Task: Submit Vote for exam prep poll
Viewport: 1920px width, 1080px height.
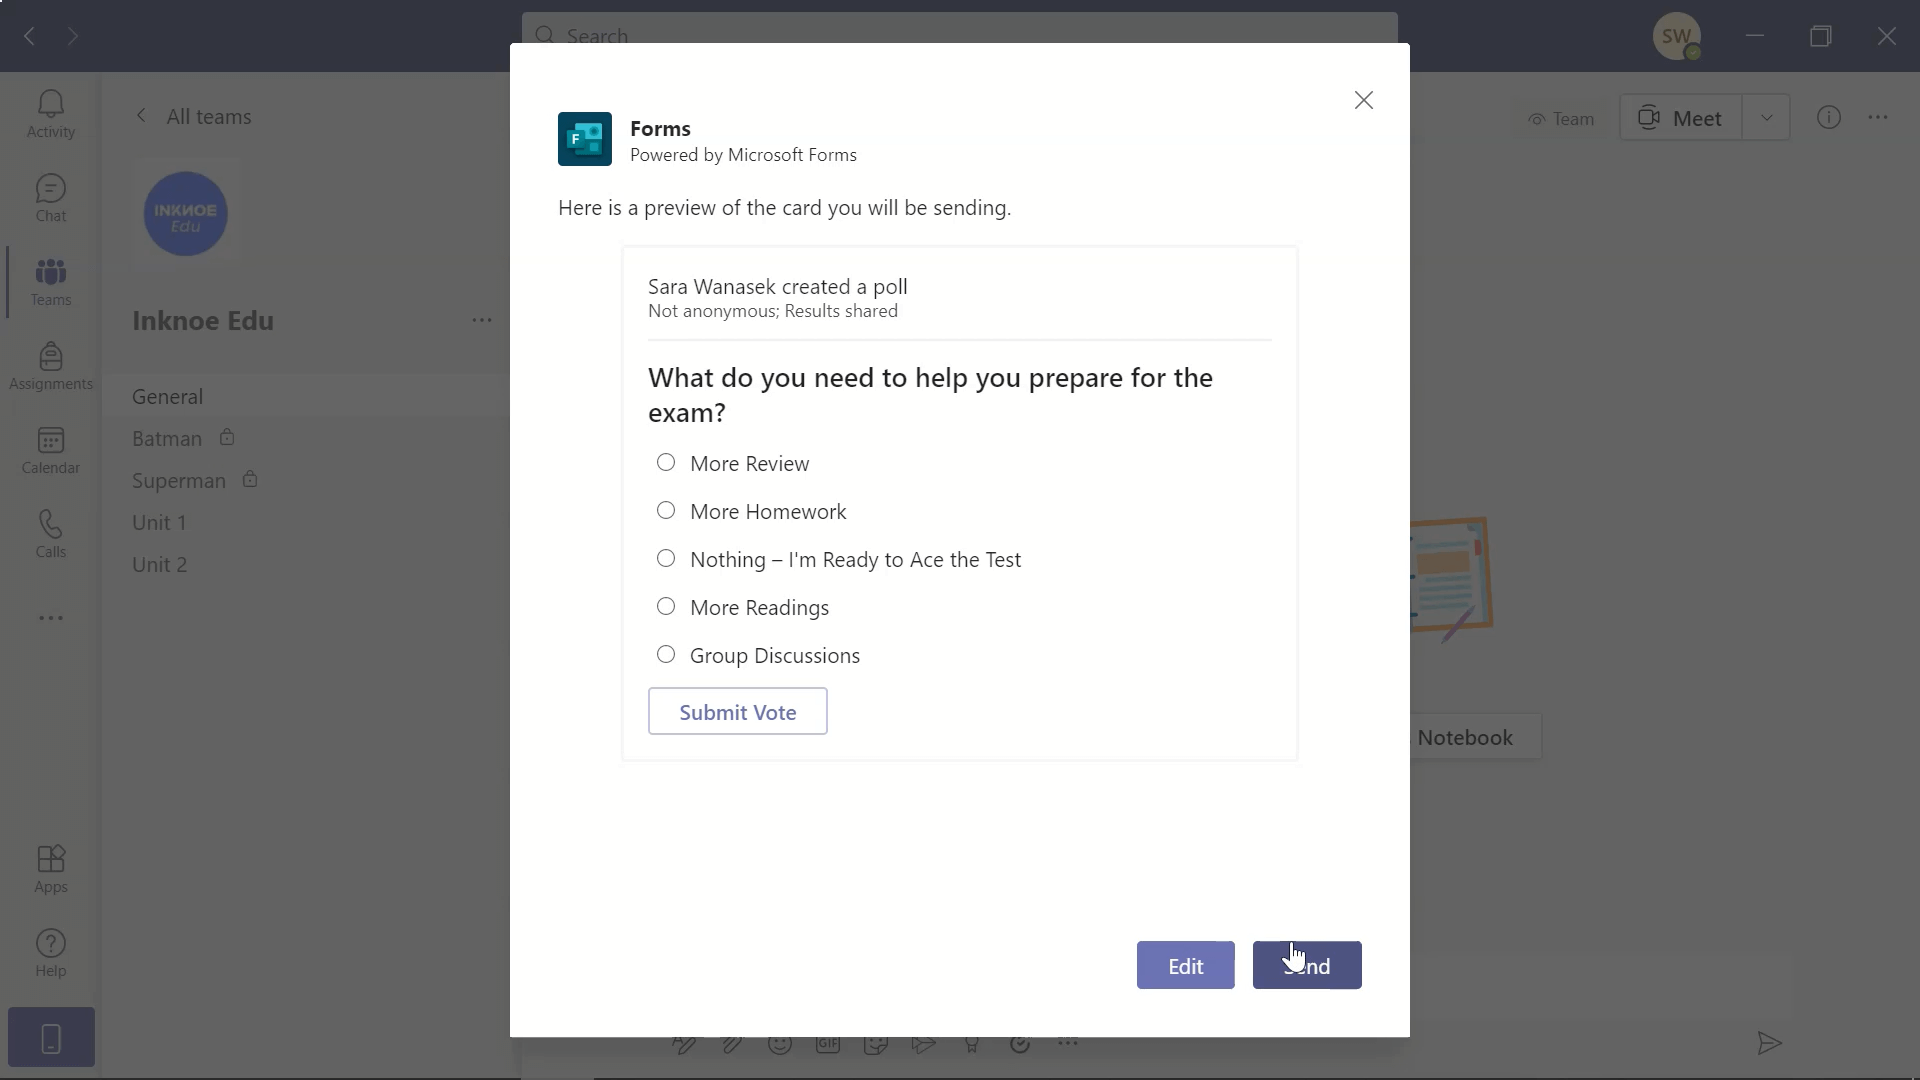Action: pos(737,711)
